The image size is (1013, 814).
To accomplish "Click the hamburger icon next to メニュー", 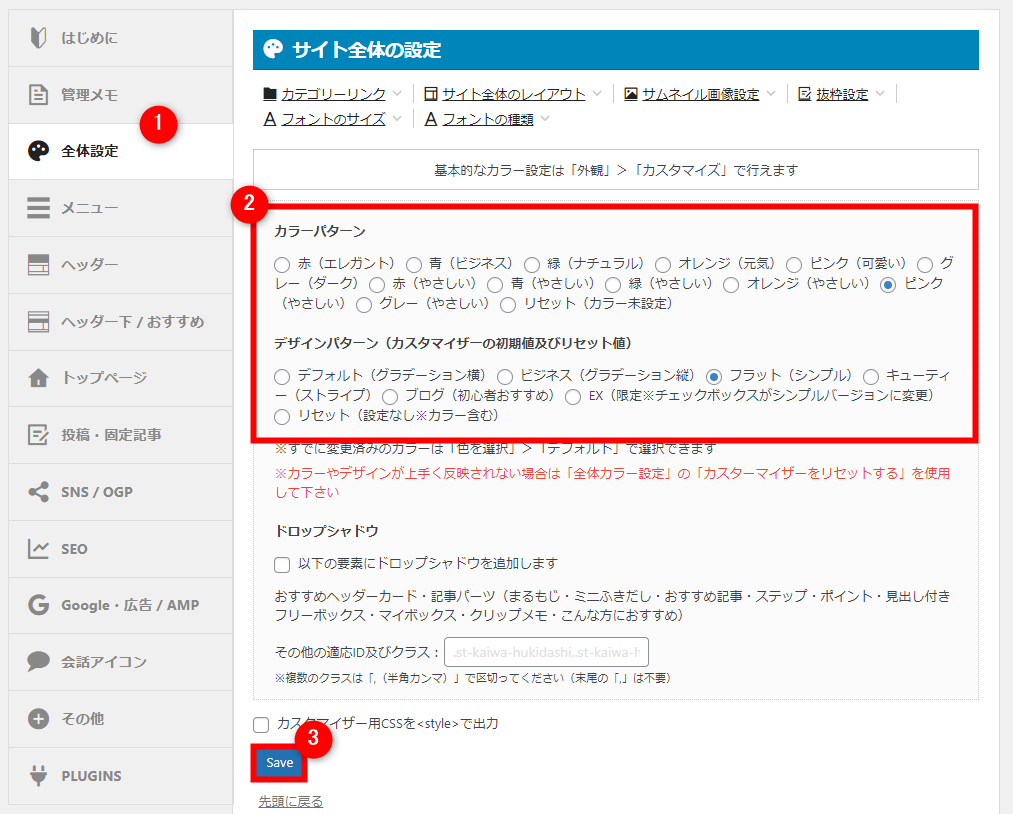I will [x=38, y=208].
